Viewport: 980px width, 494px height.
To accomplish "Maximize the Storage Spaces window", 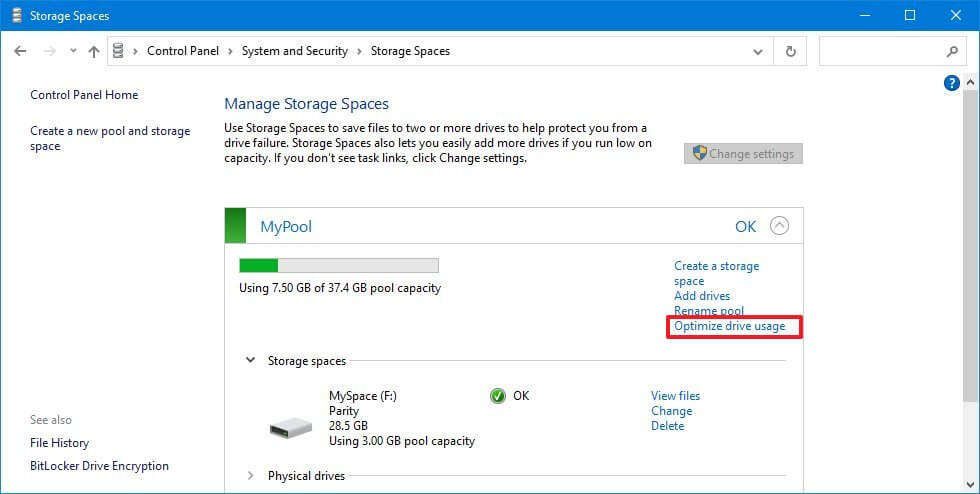I will click(x=910, y=15).
